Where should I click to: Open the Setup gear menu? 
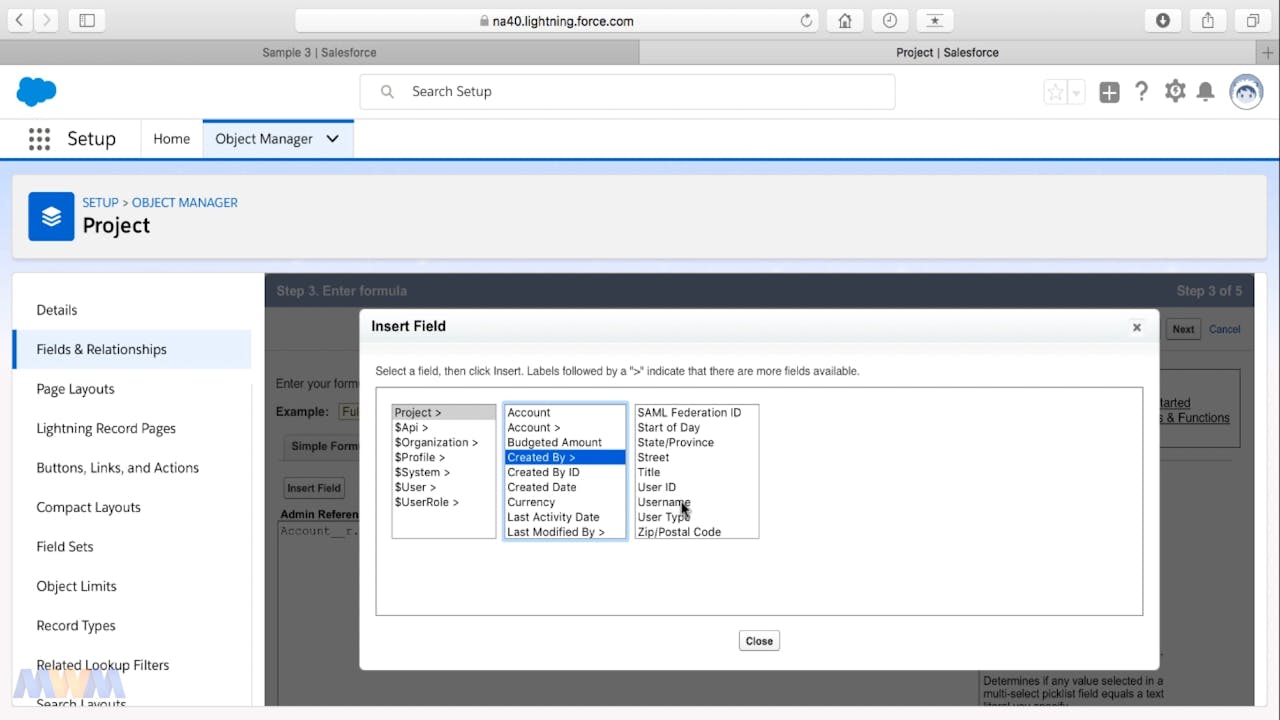click(1175, 92)
